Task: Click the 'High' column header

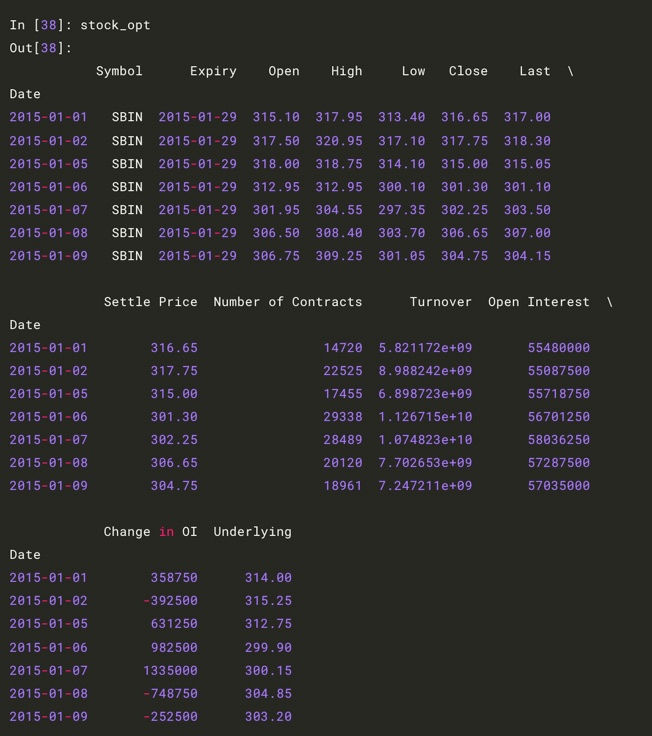Action: click(x=346, y=71)
